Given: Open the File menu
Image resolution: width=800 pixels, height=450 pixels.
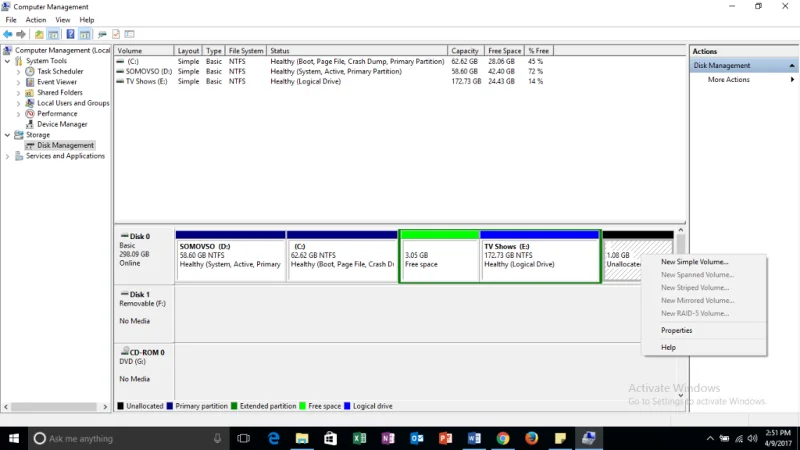Looking at the screenshot, I should (x=11, y=20).
